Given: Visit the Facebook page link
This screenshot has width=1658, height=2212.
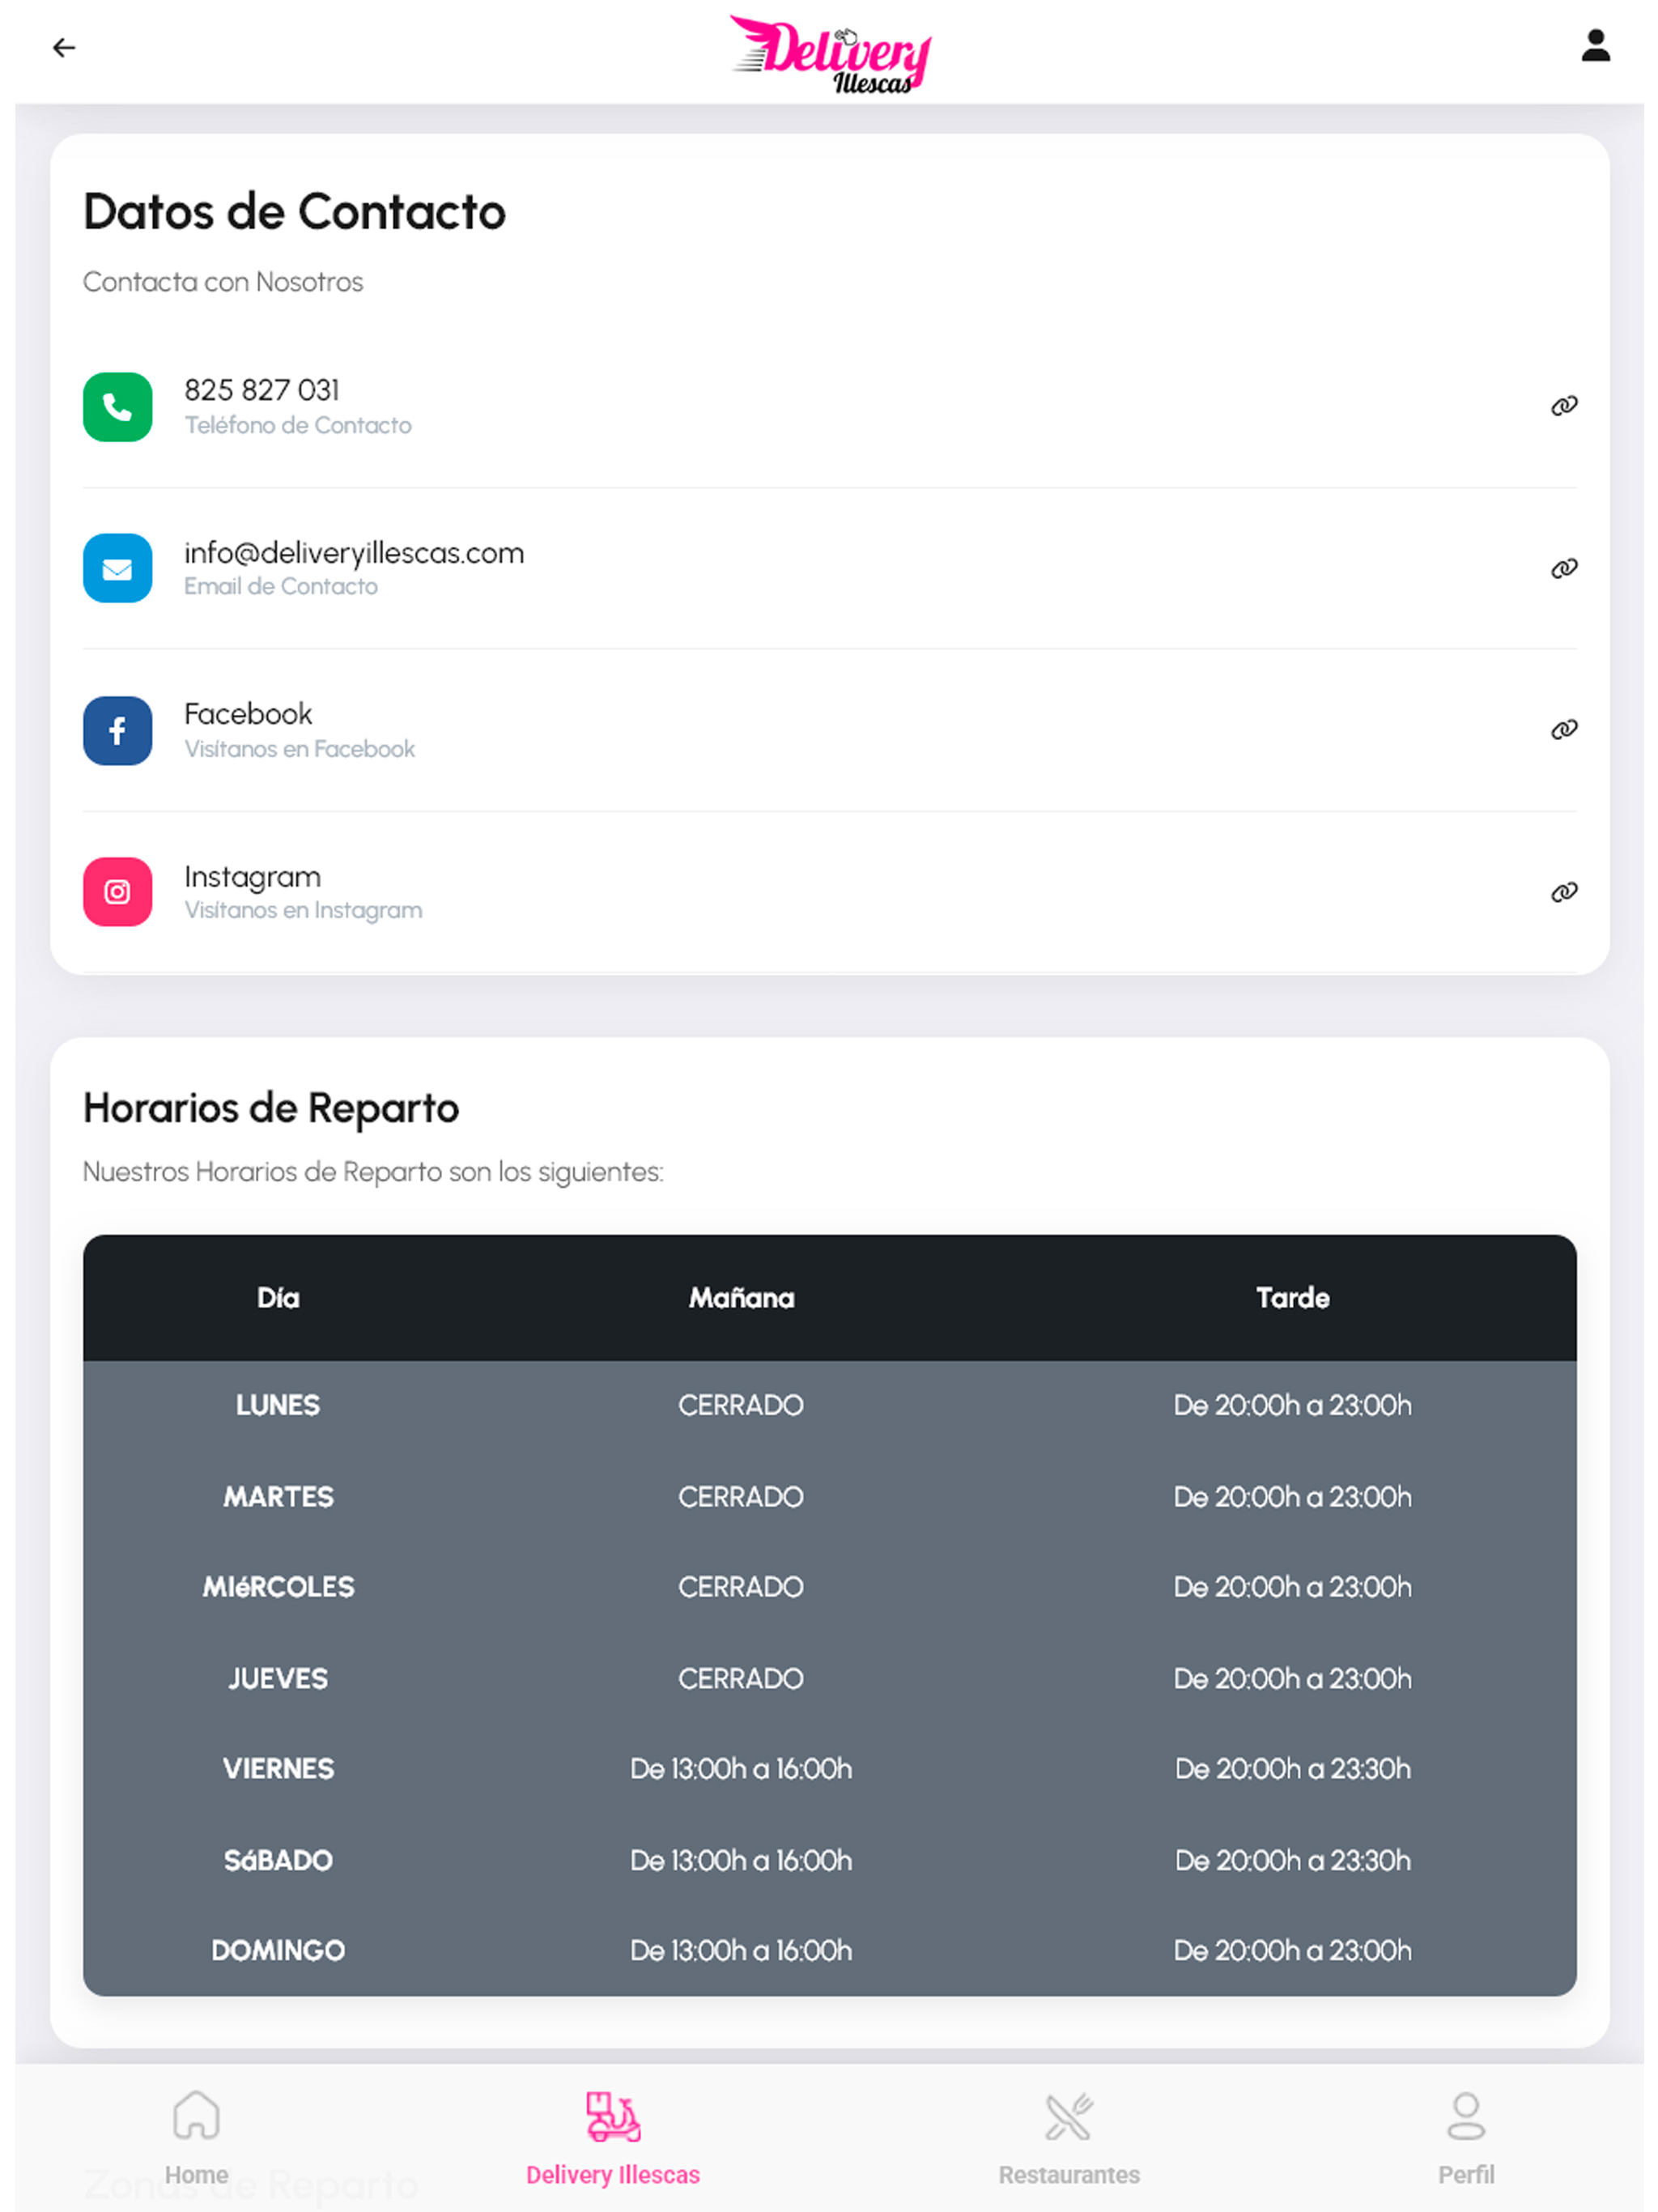Looking at the screenshot, I should (248, 714).
